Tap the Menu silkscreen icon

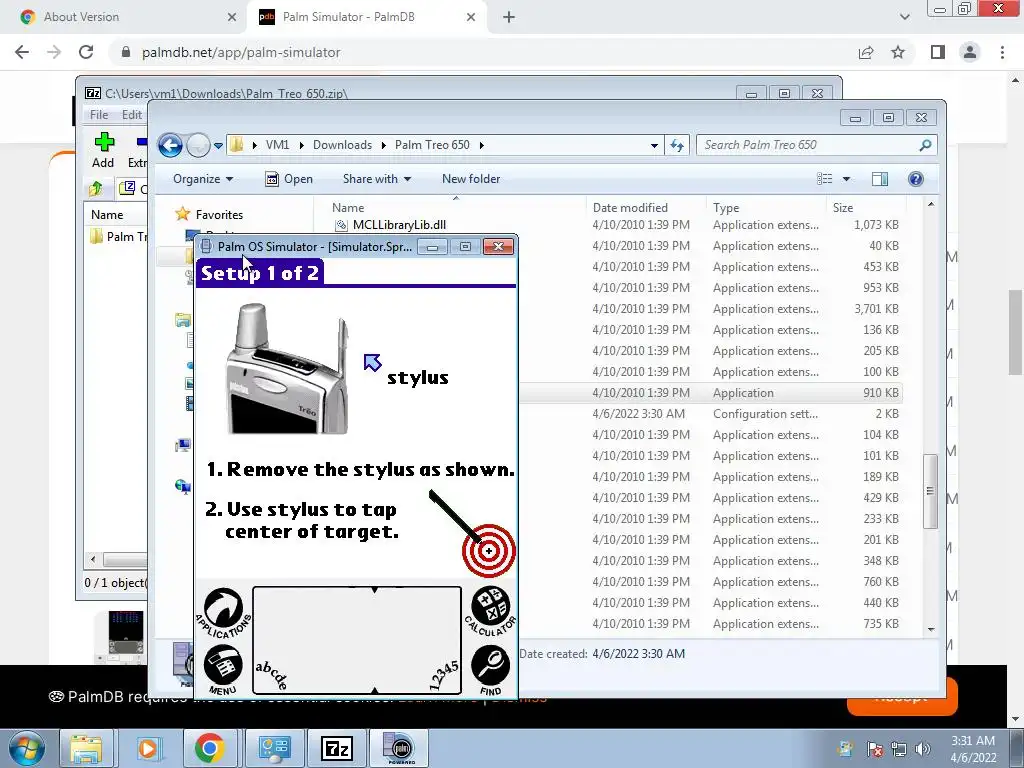pyautogui.click(x=223, y=669)
